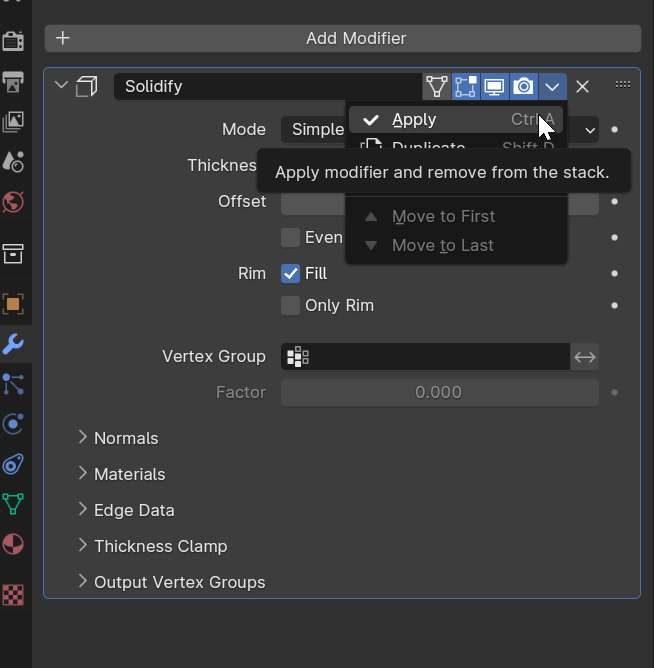Click the Solidify modifier type icon
The width and height of the screenshot is (654, 668).
(86, 86)
